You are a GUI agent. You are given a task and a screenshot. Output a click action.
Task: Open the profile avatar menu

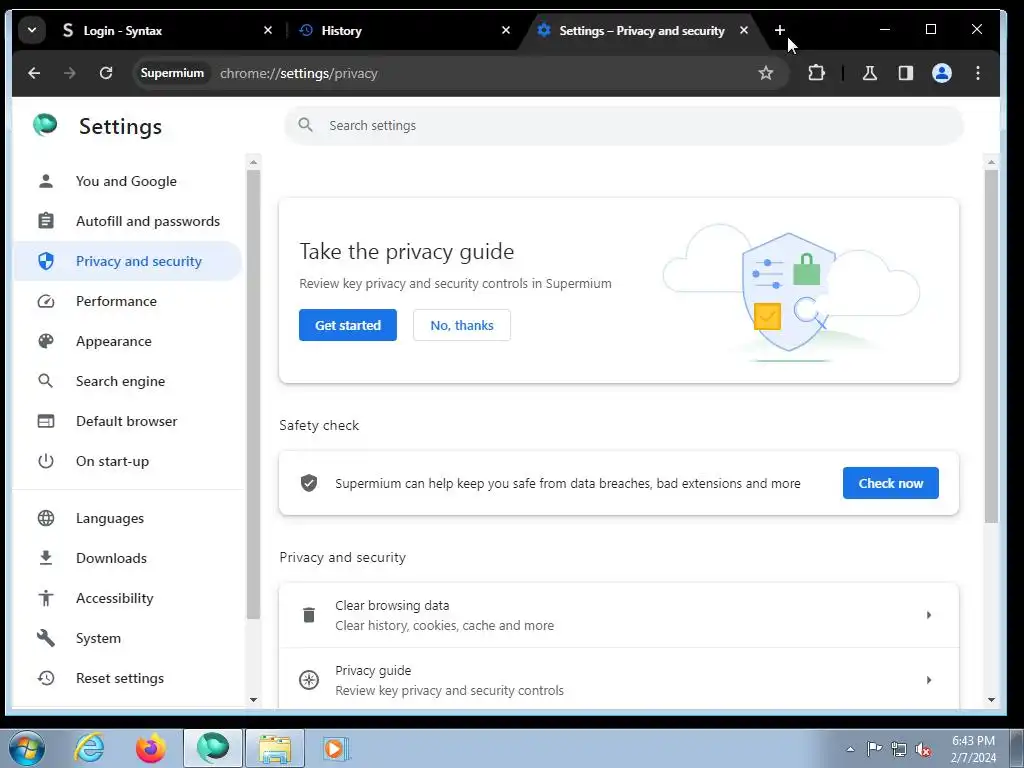(x=941, y=73)
